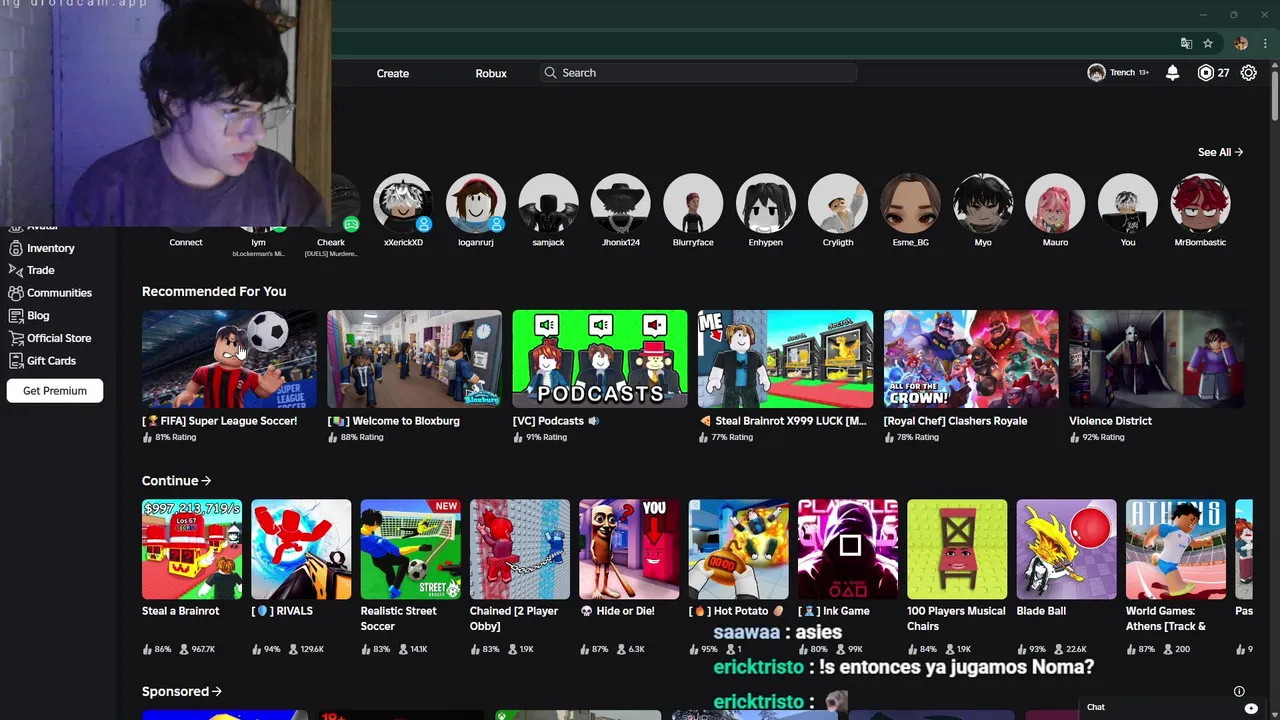Image resolution: width=1280 pixels, height=720 pixels.
Task: Expand the Continue section arrow
Action: 206,481
